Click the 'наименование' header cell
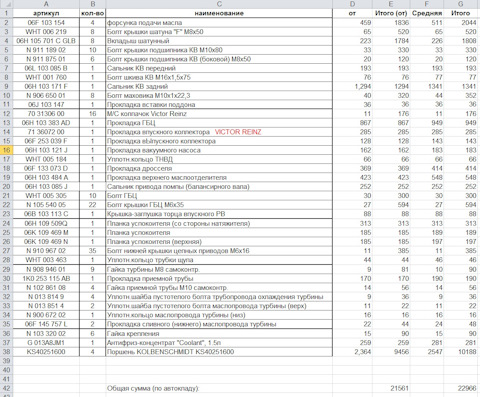Image resolution: width=480 pixels, height=397 pixels. pos(219,13)
